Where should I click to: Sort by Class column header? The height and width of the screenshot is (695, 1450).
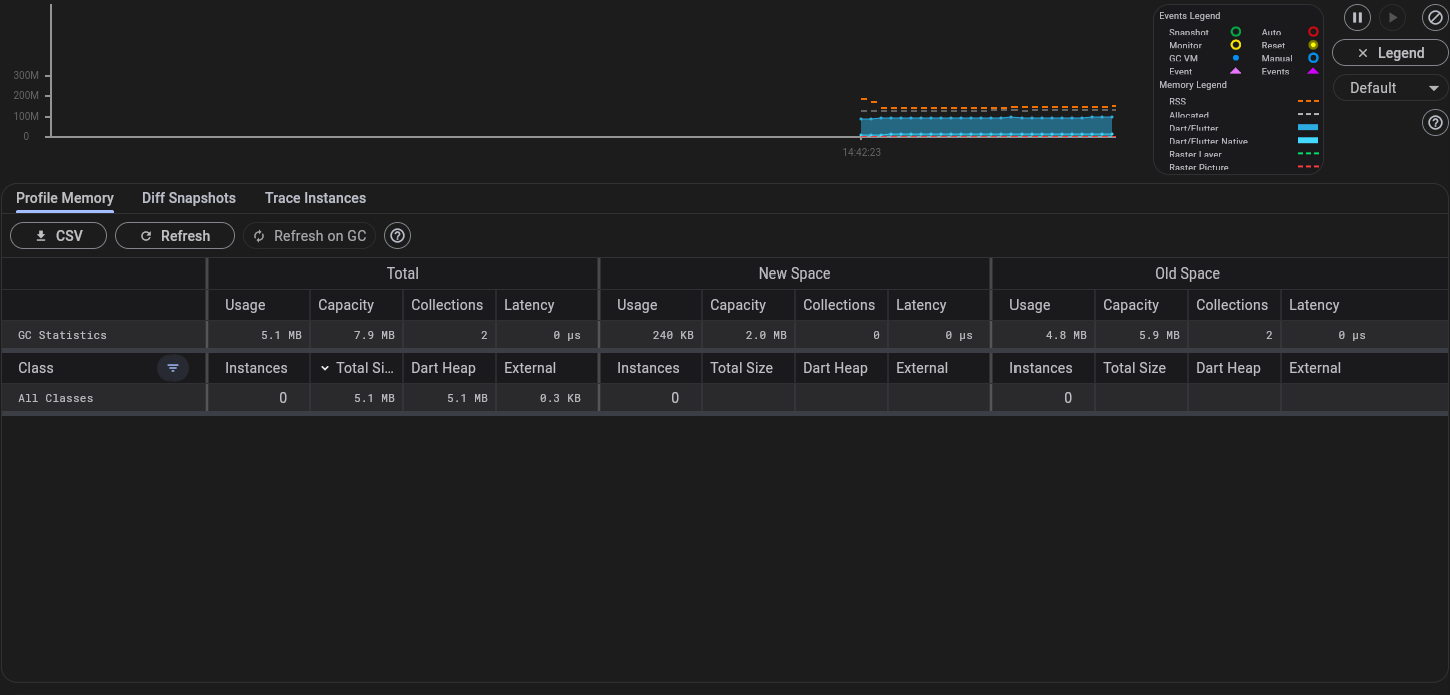click(36, 368)
